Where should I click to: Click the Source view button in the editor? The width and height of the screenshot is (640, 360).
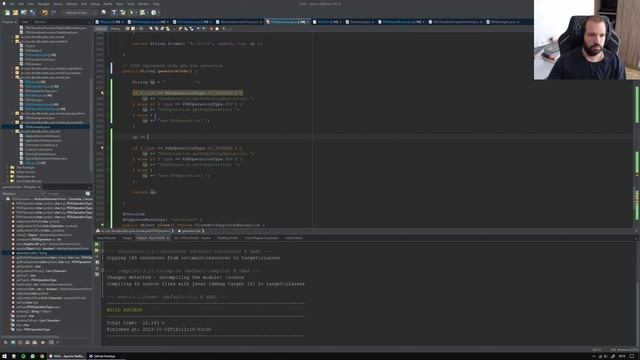(x=101, y=29)
